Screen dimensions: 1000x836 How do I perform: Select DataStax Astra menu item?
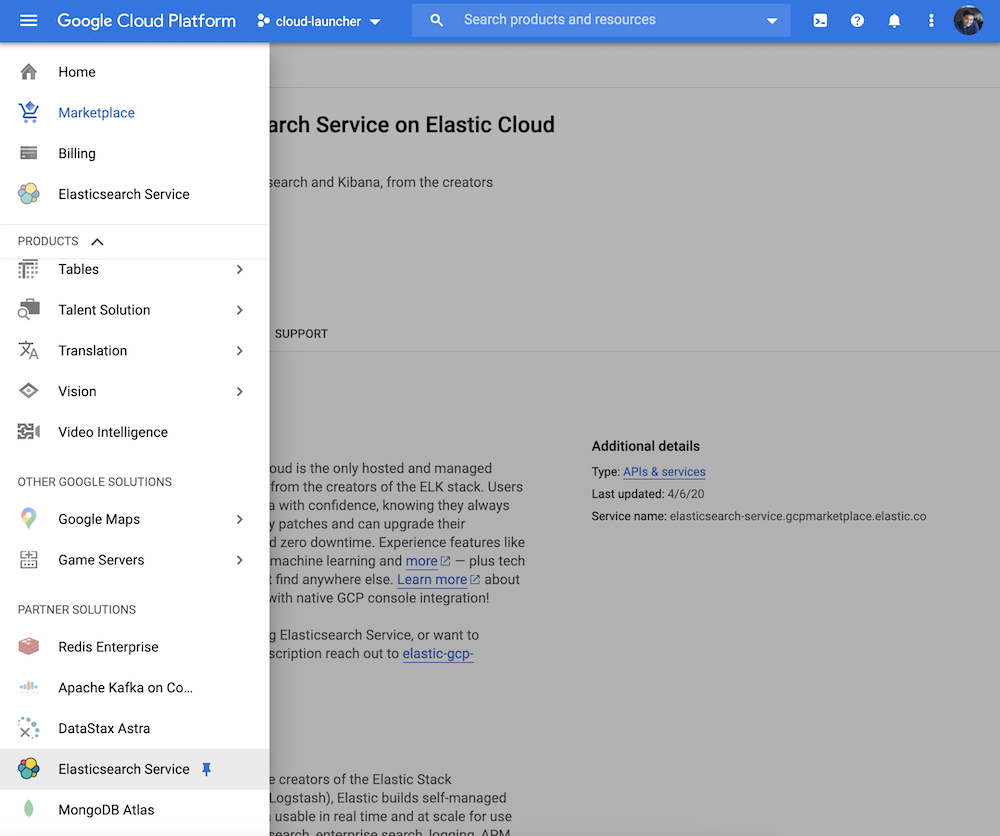point(135,728)
